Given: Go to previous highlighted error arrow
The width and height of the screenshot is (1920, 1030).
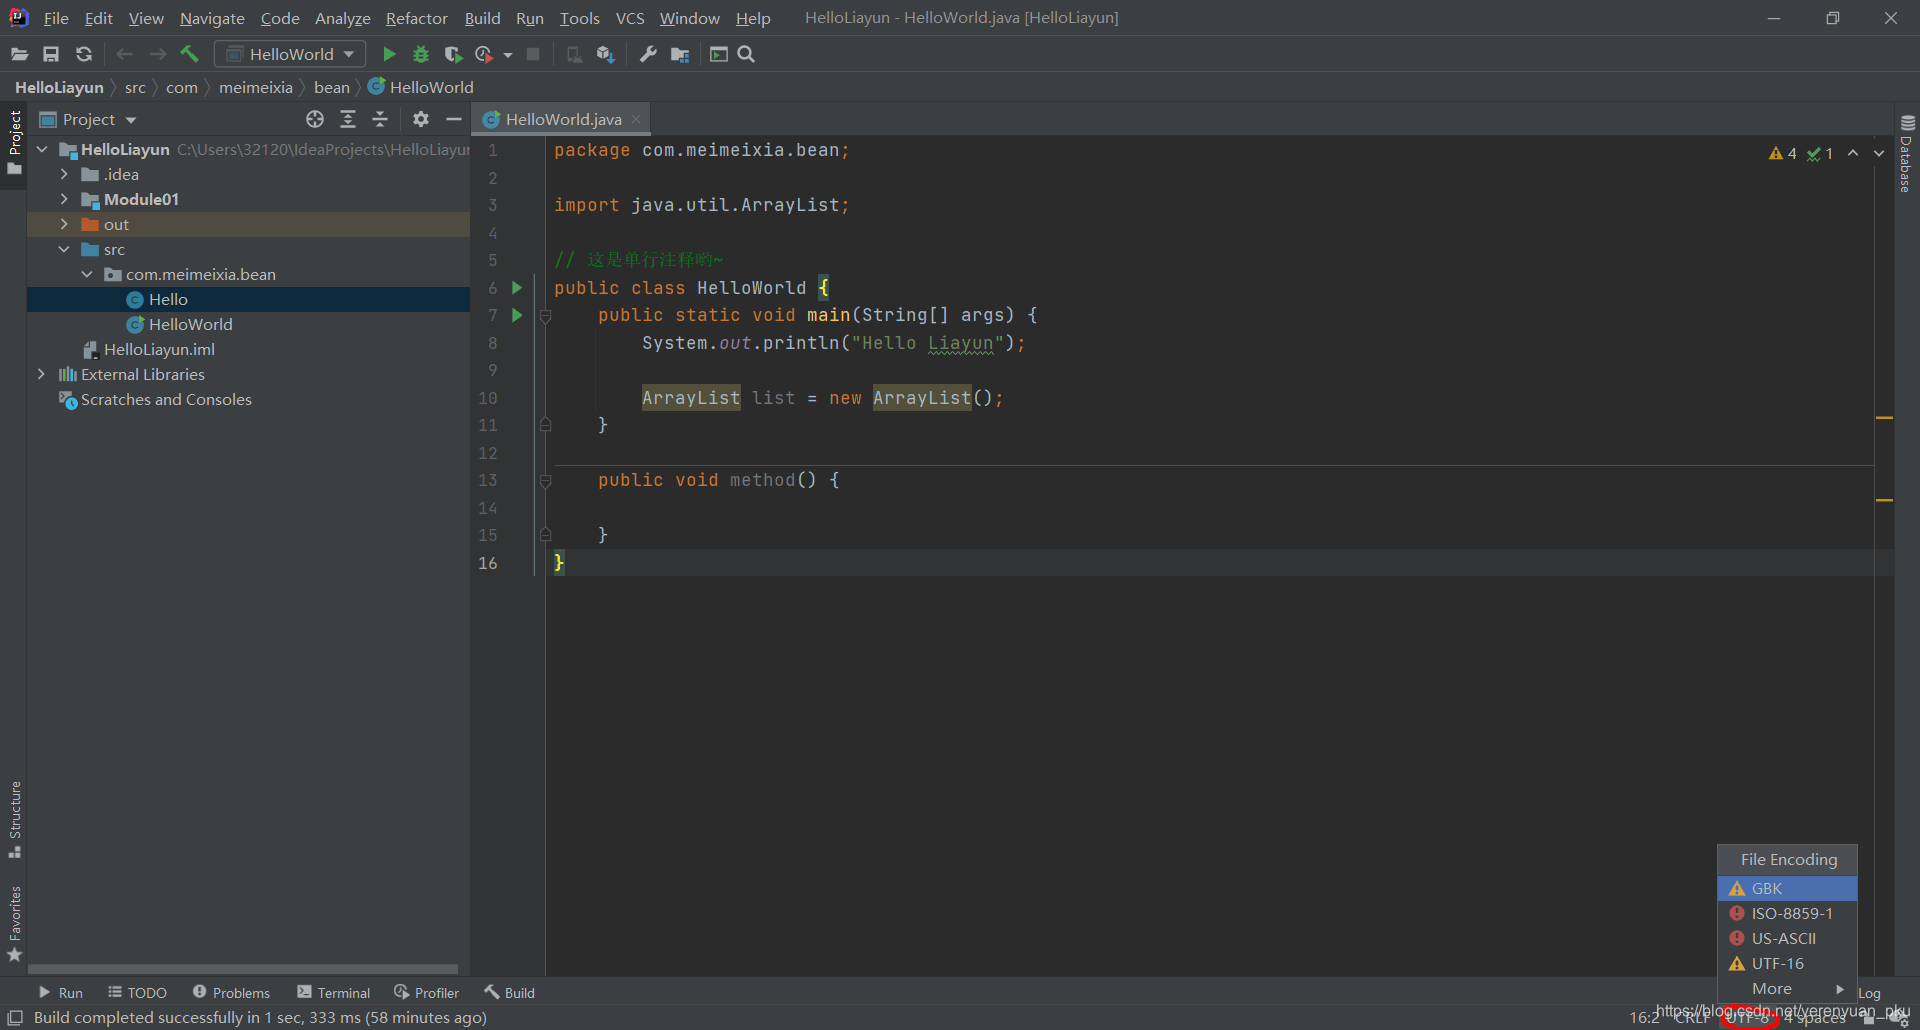Looking at the screenshot, I should coord(1853,153).
